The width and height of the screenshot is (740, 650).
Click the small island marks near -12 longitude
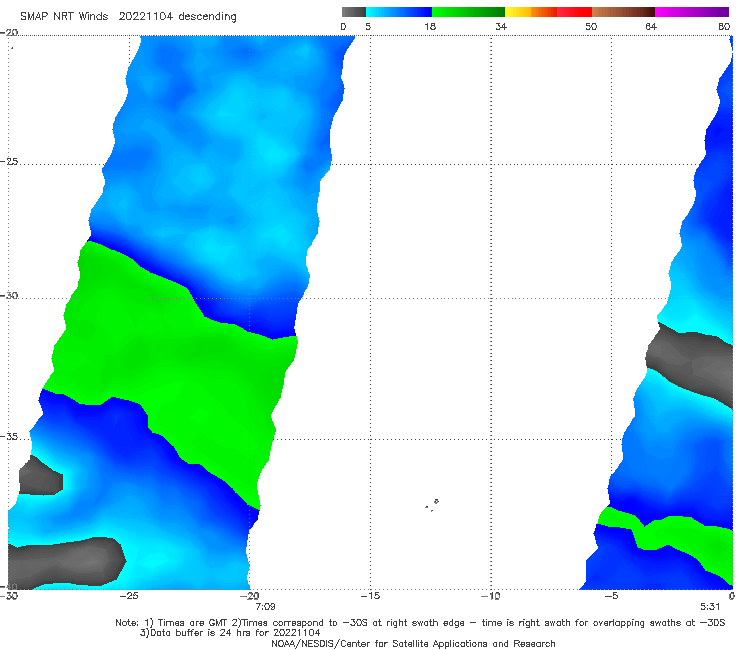[x=432, y=505]
